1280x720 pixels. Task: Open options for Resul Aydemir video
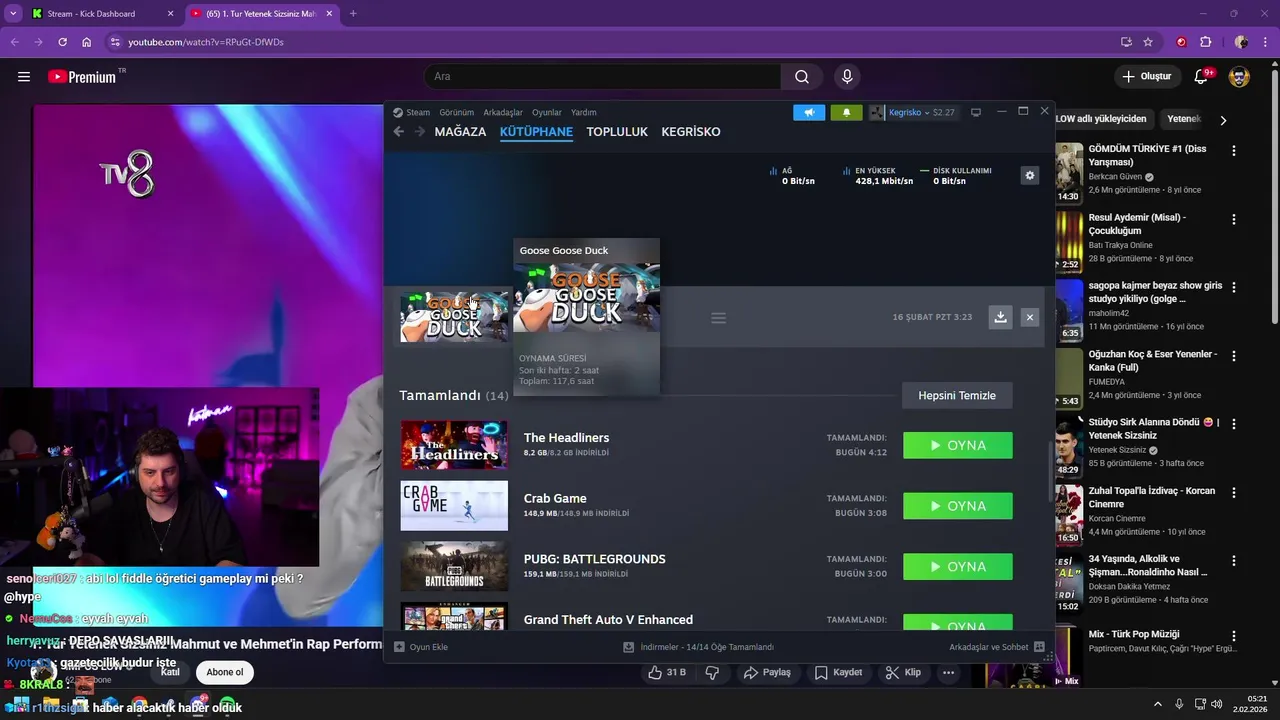(1234, 219)
